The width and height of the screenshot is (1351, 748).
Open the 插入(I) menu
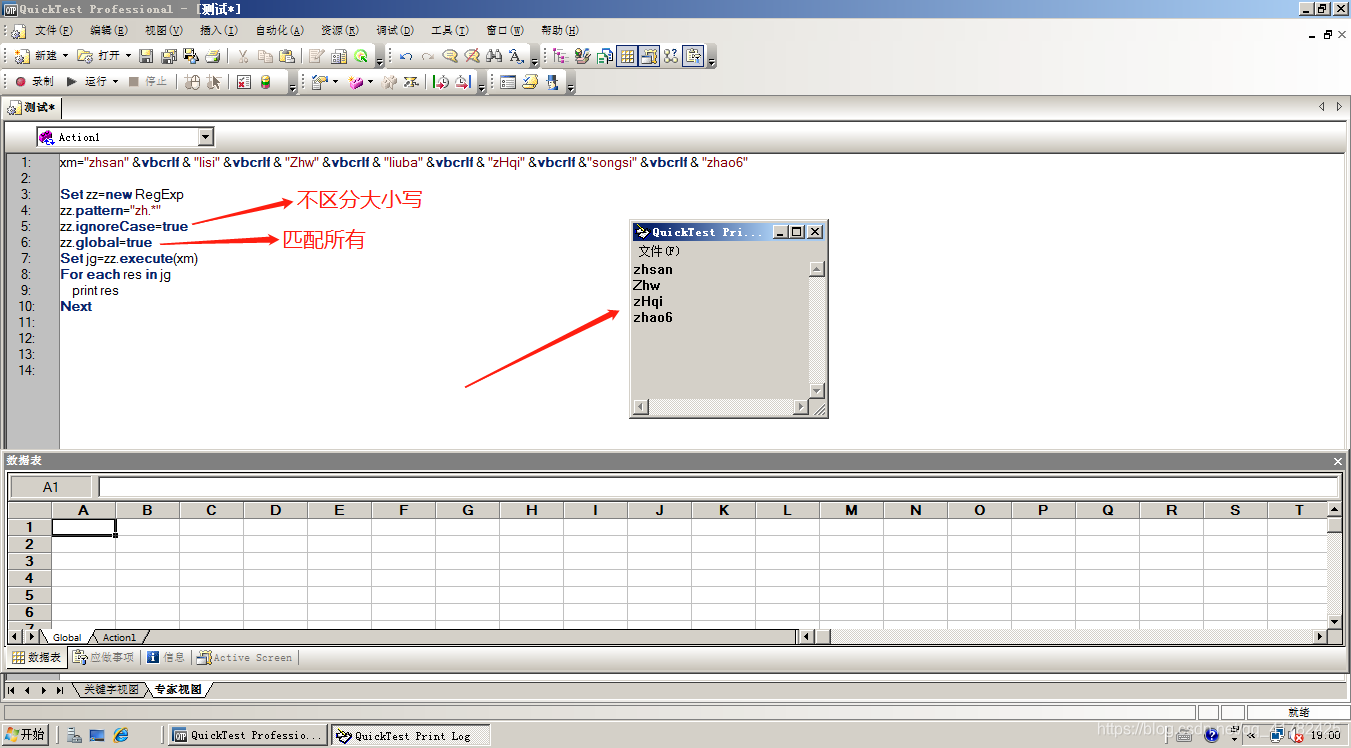pyautogui.click(x=219, y=31)
